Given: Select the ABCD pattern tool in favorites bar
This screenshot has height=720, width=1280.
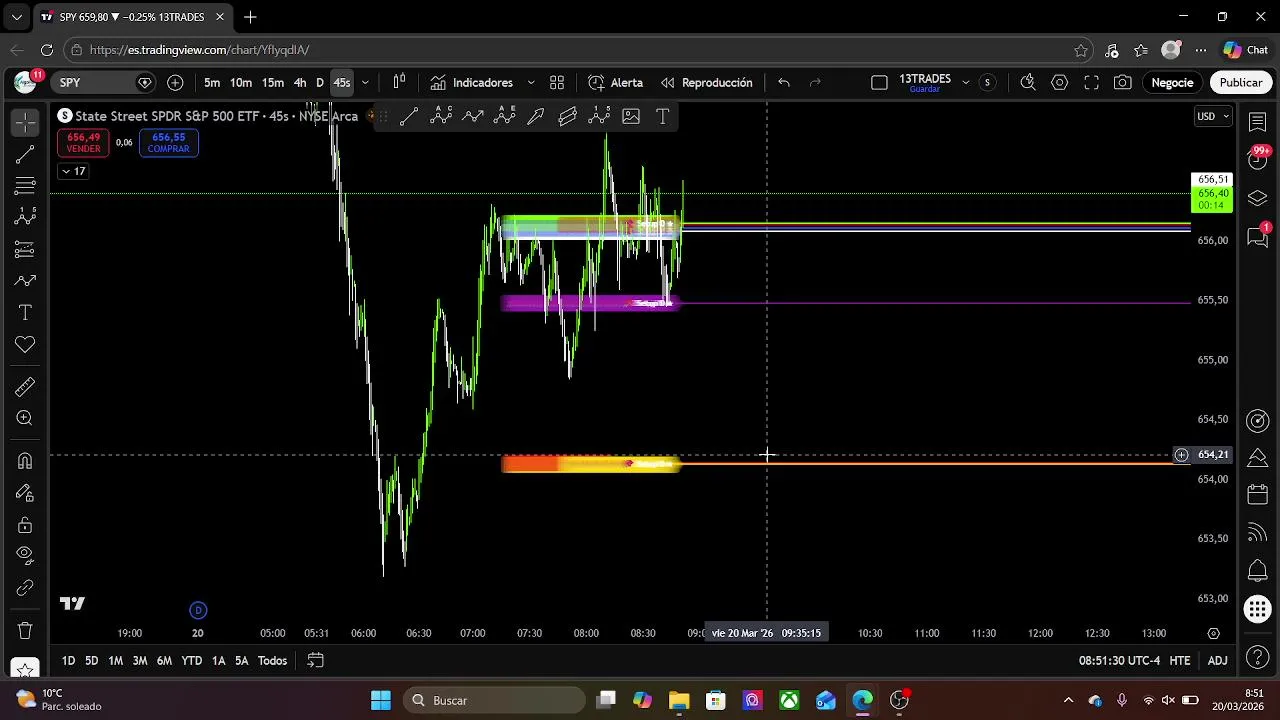Looking at the screenshot, I should coord(441,116).
